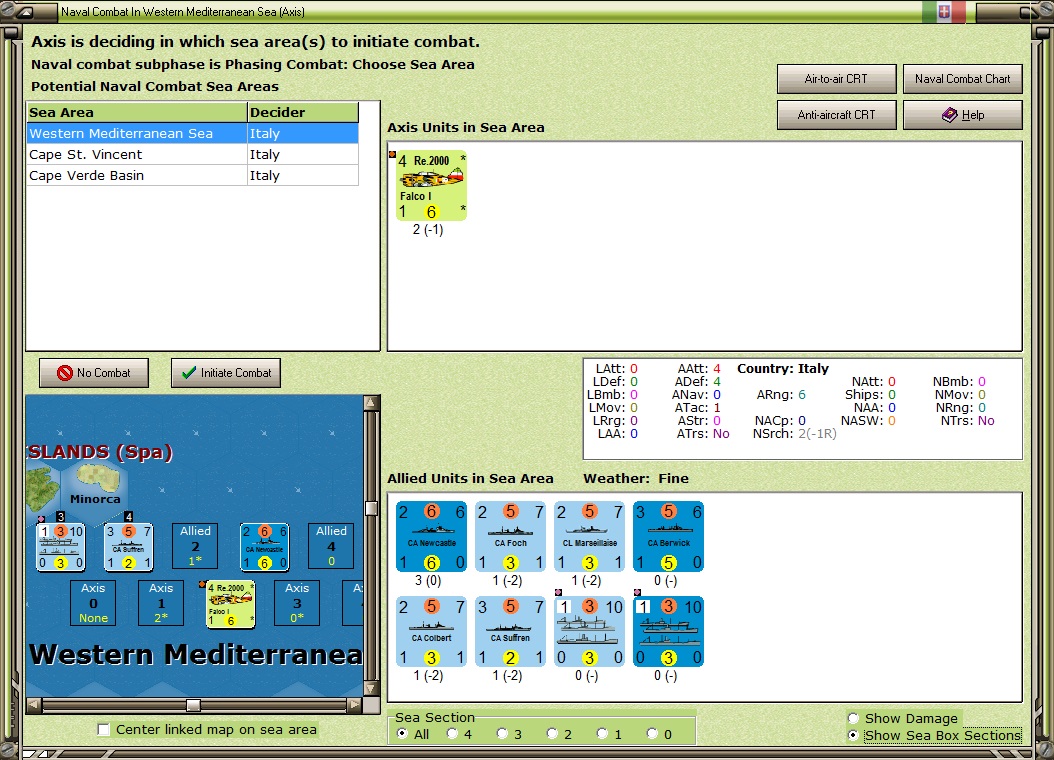
Task: Click the map vertical scrollbar thumb
Action: click(x=371, y=508)
